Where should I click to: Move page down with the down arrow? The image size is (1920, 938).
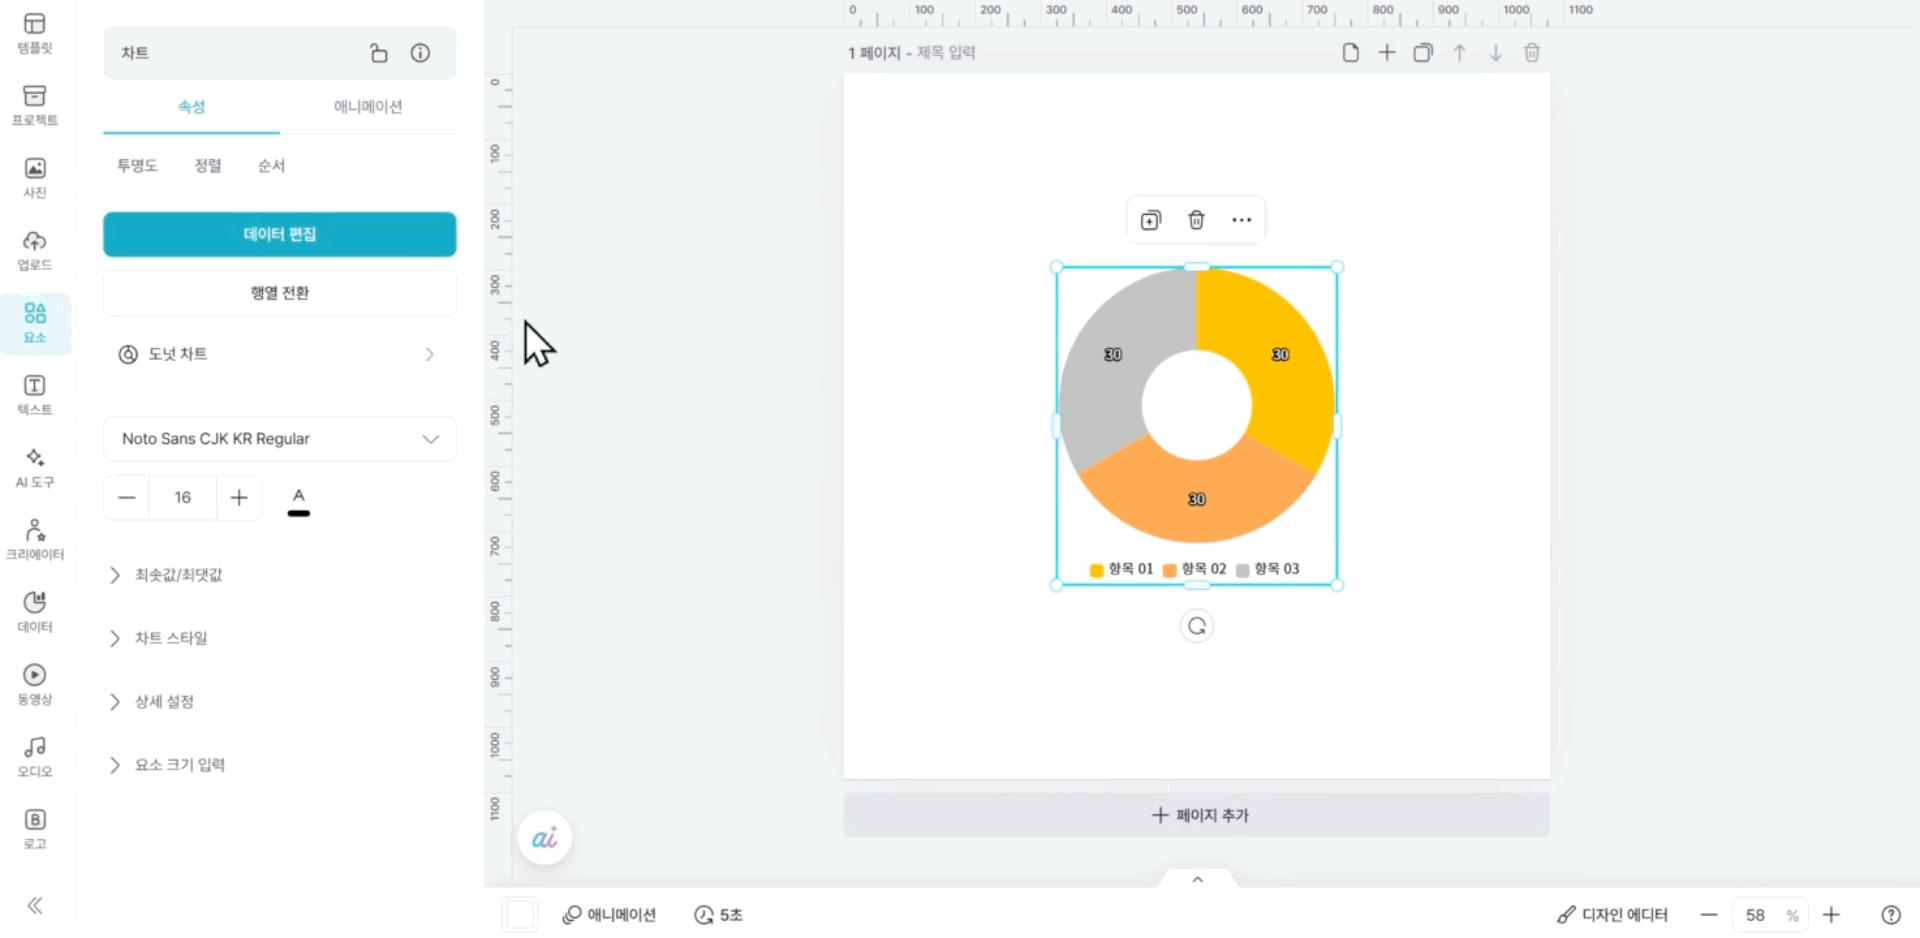pos(1496,53)
